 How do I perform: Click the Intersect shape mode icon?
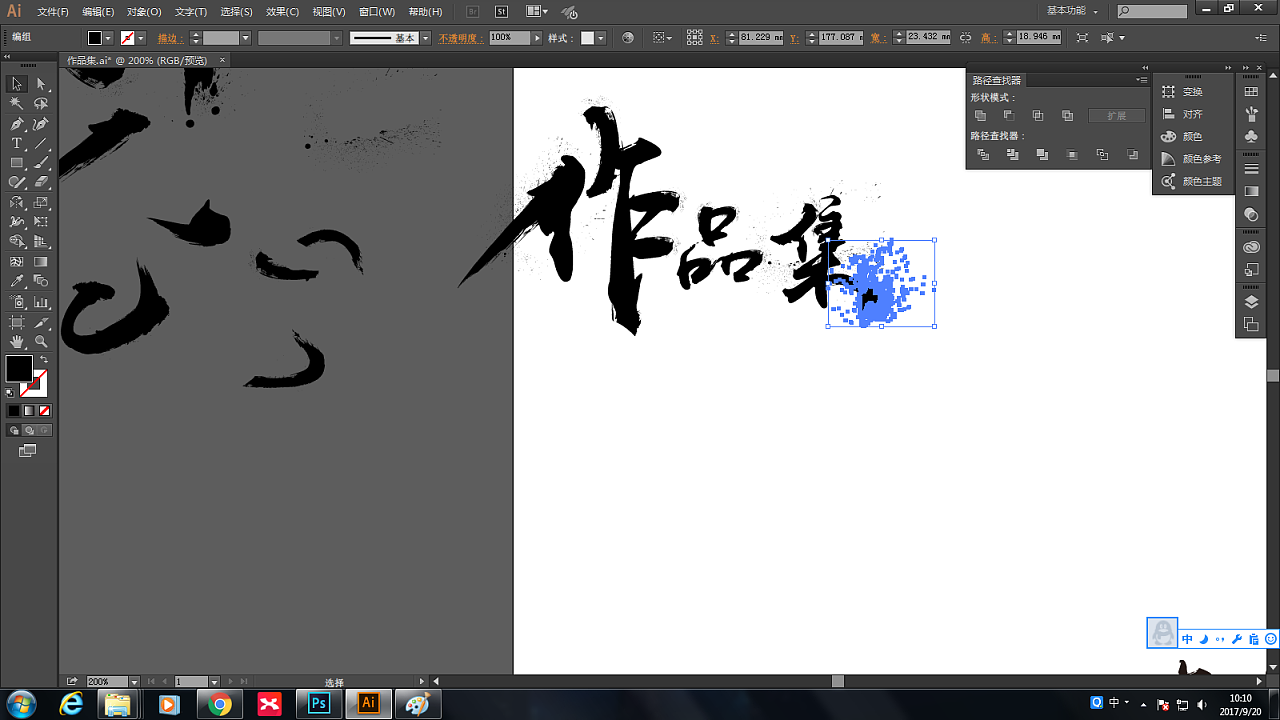1038,116
